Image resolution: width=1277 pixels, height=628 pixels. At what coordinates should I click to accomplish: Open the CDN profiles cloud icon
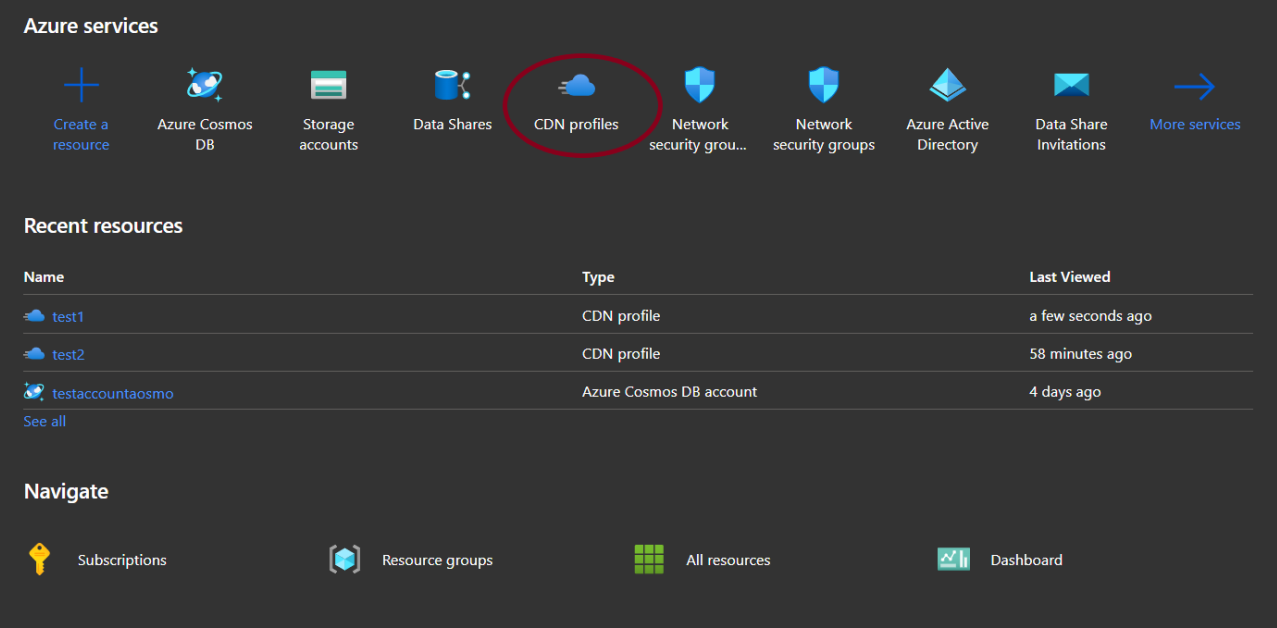point(577,87)
